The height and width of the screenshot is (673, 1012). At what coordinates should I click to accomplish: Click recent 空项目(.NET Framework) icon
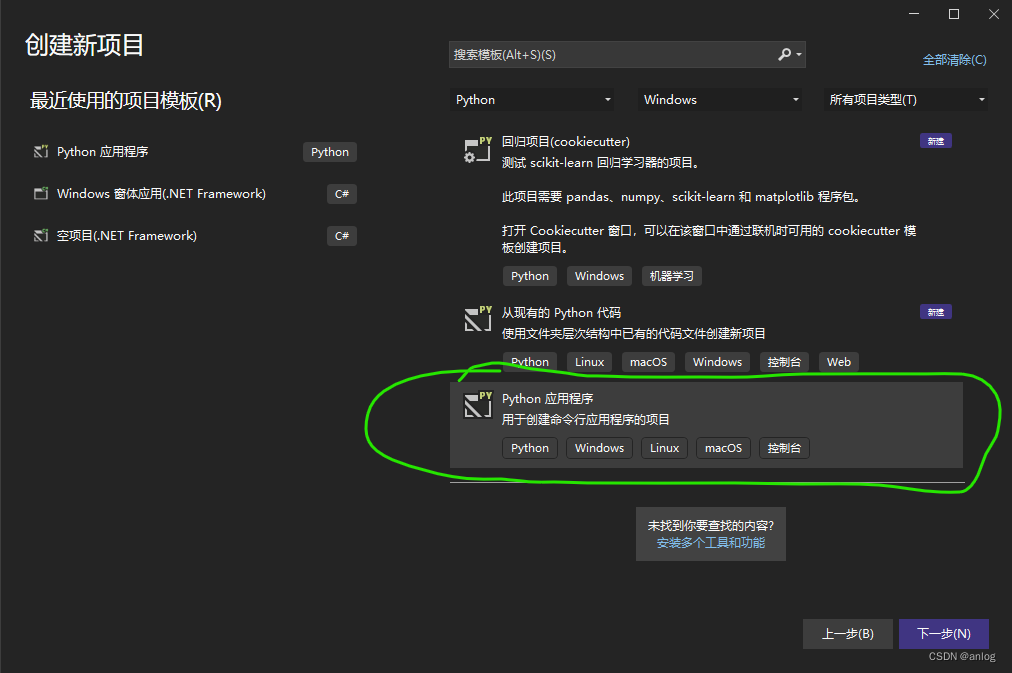(41, 236)
